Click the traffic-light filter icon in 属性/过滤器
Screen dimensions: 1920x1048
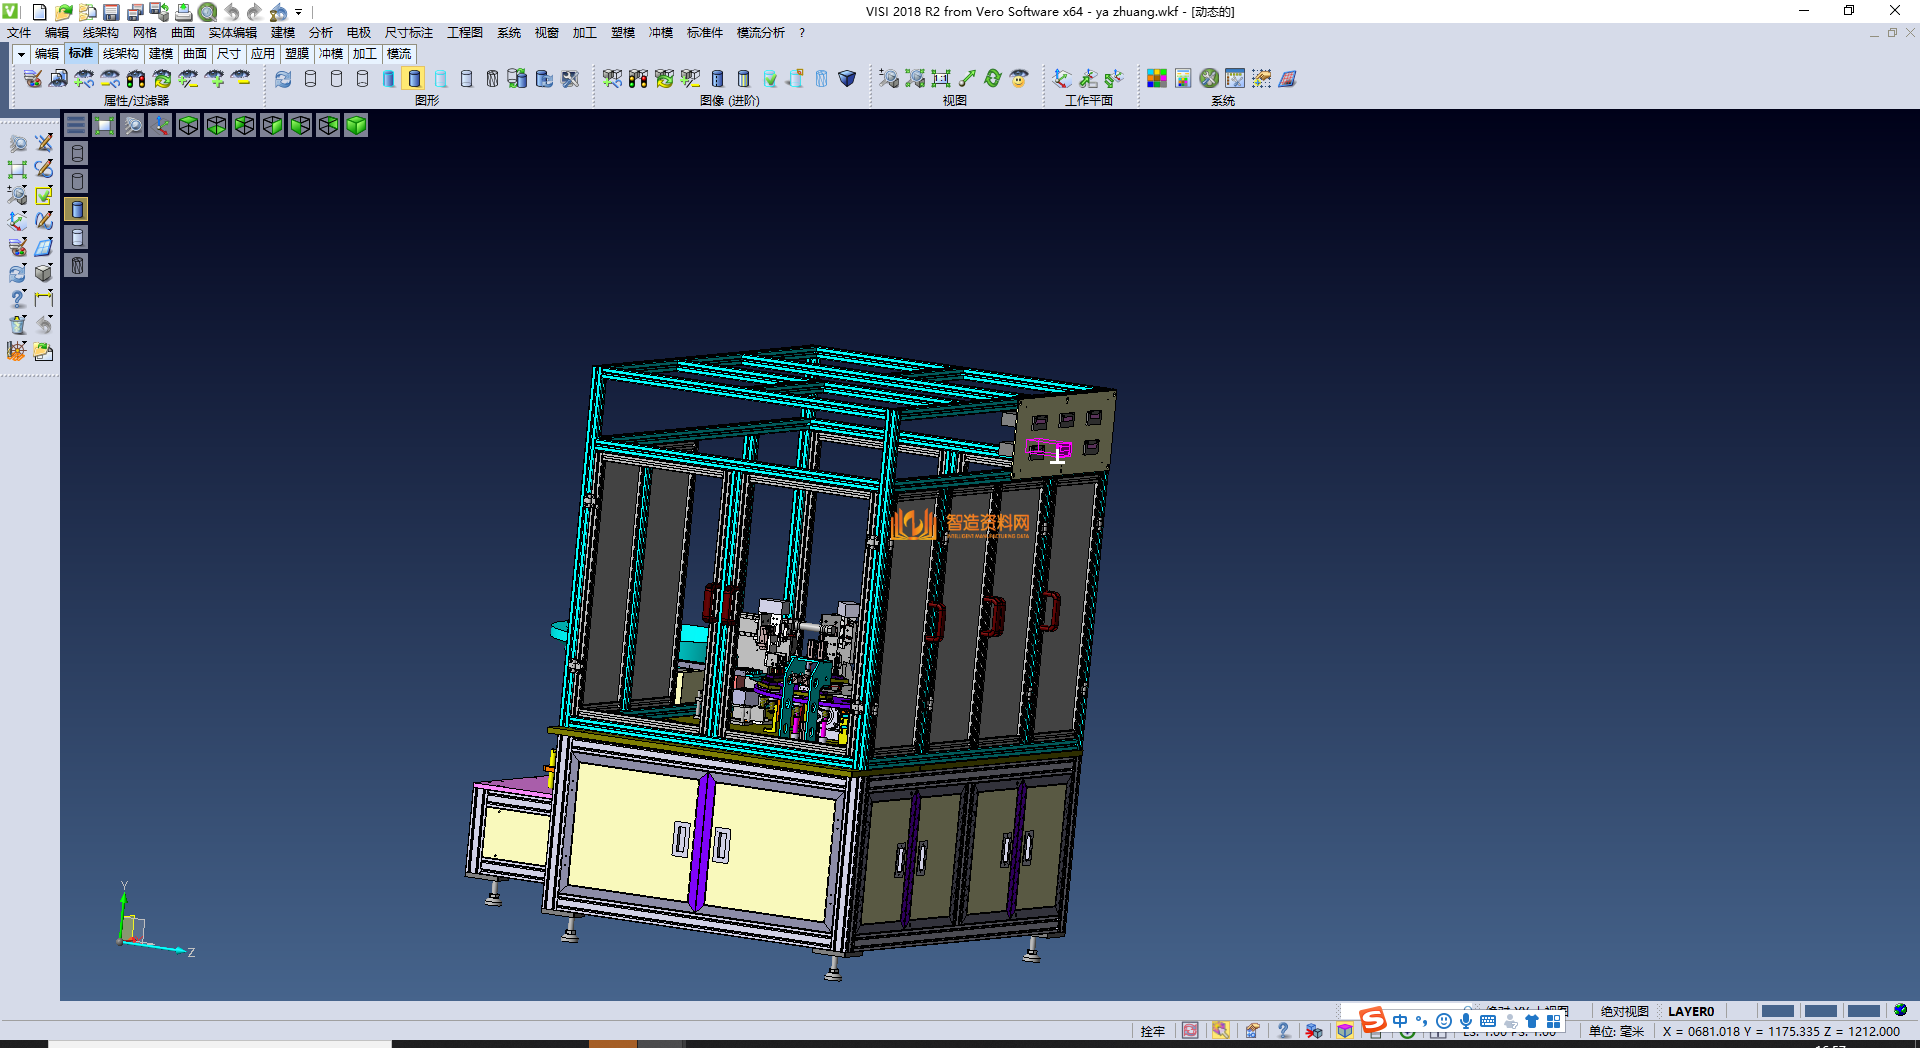point(136,79)
